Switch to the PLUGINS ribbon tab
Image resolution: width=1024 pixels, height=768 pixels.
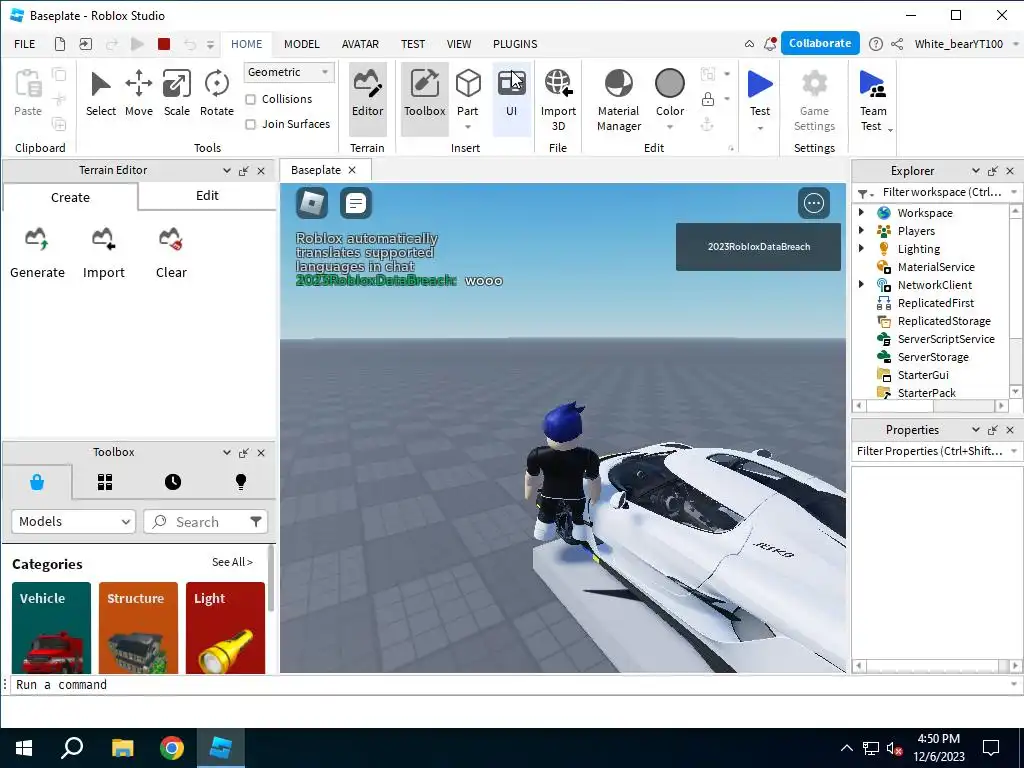pos(515,44)
